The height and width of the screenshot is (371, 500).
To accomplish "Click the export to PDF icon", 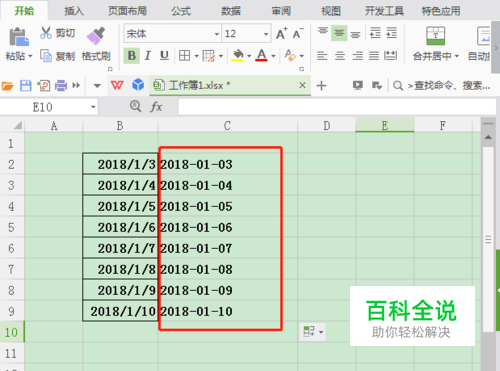I will [x=44, y=86].
